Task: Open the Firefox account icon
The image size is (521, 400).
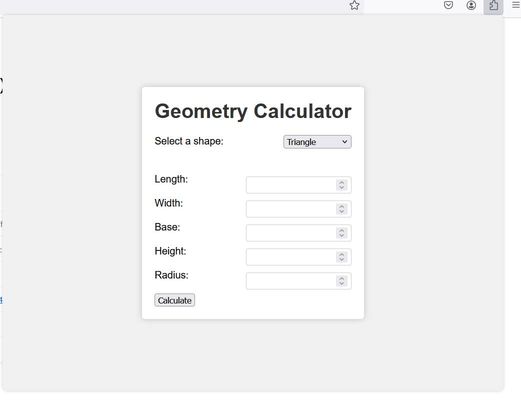Action: (x=471, y=5)
